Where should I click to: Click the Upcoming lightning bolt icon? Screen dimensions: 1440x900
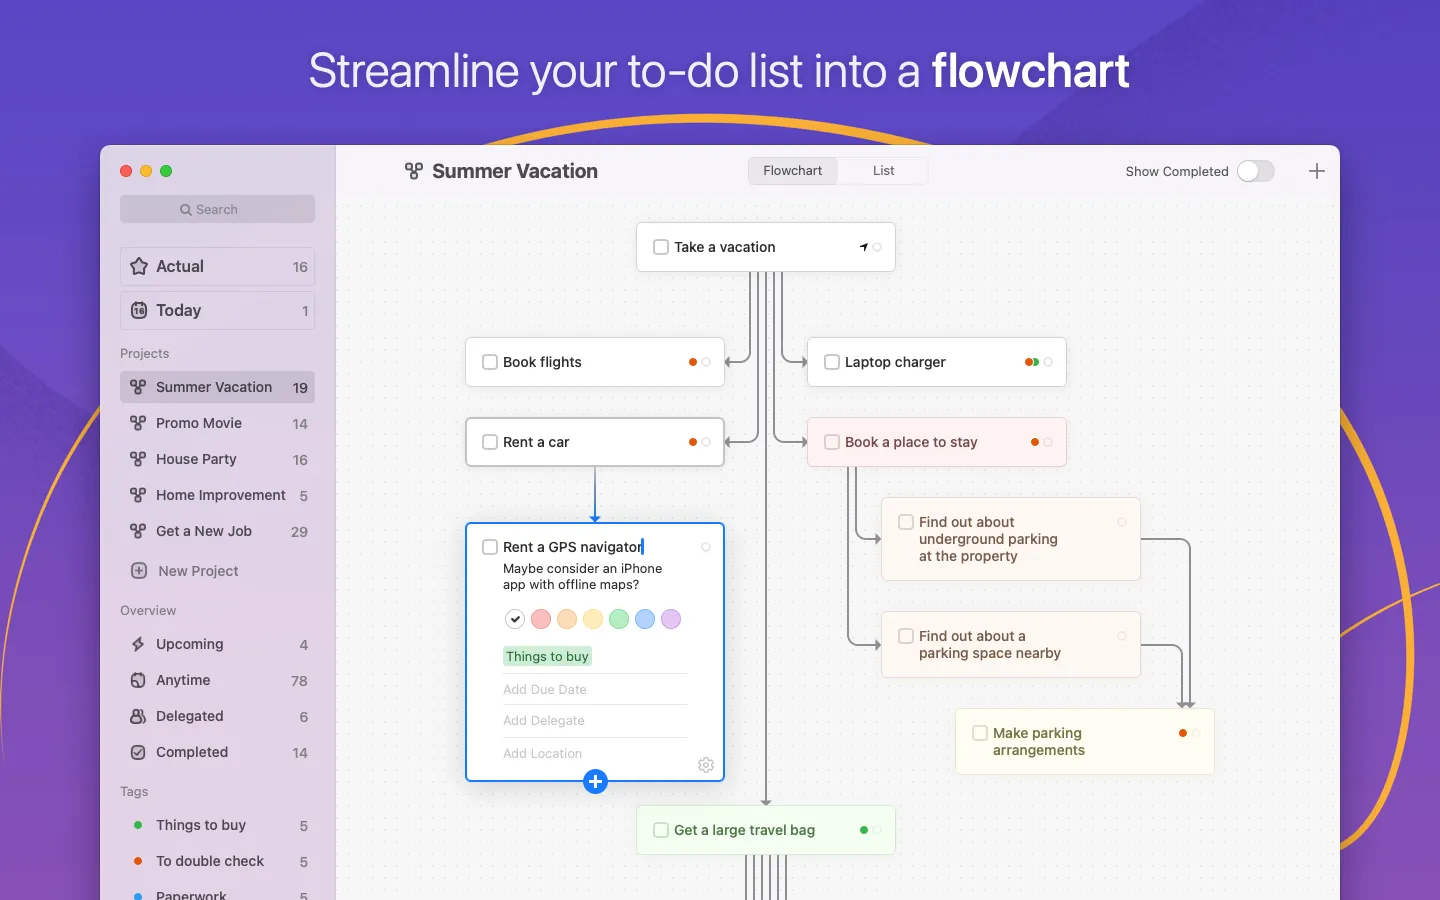138,644
